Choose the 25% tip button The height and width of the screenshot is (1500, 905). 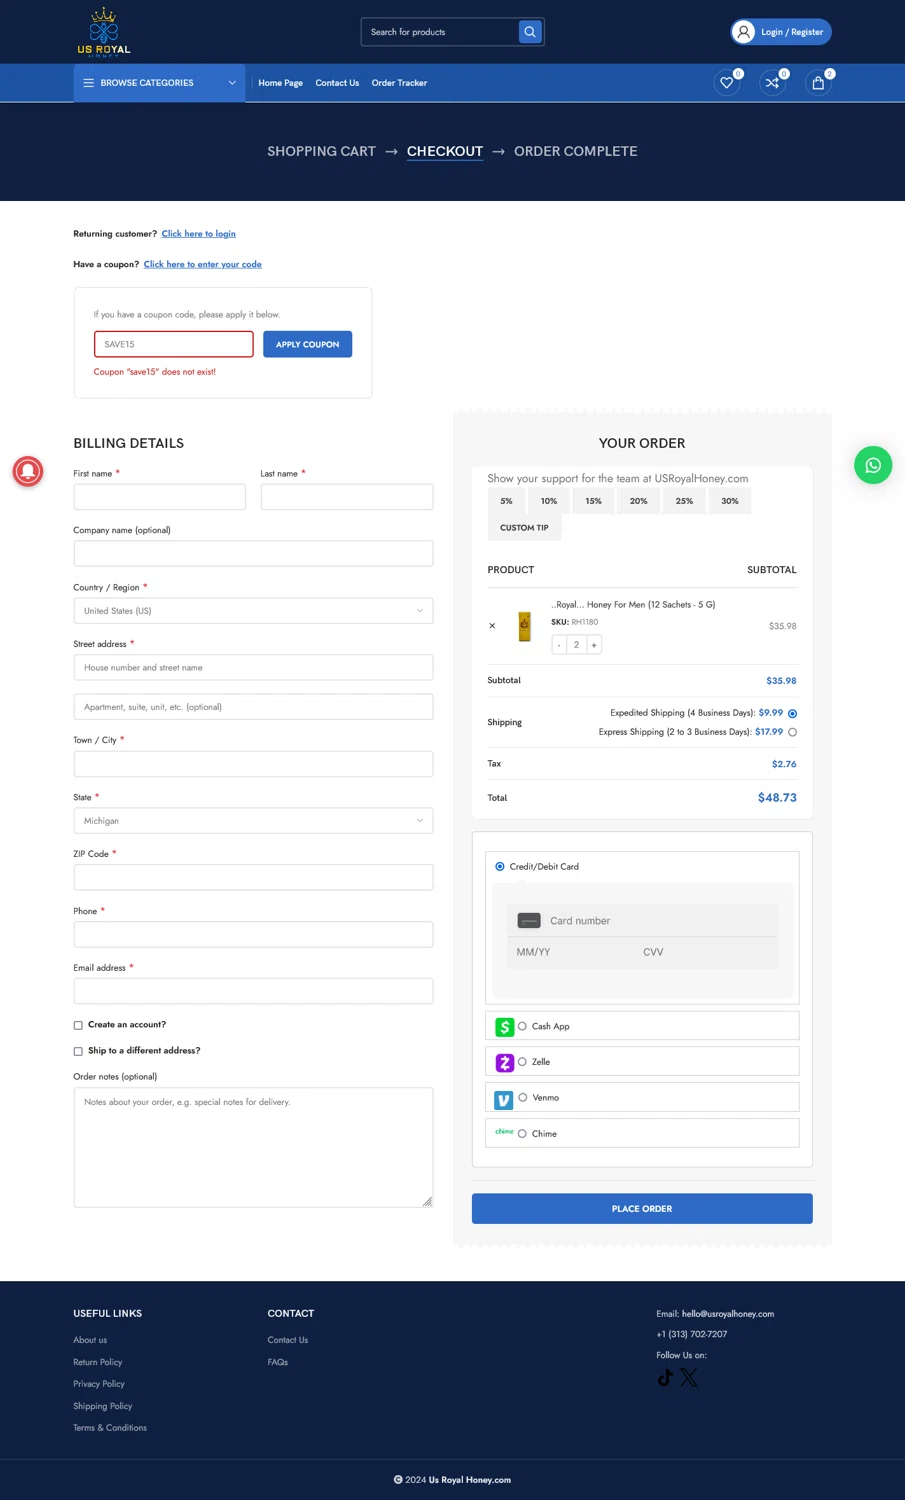point(684,501)
